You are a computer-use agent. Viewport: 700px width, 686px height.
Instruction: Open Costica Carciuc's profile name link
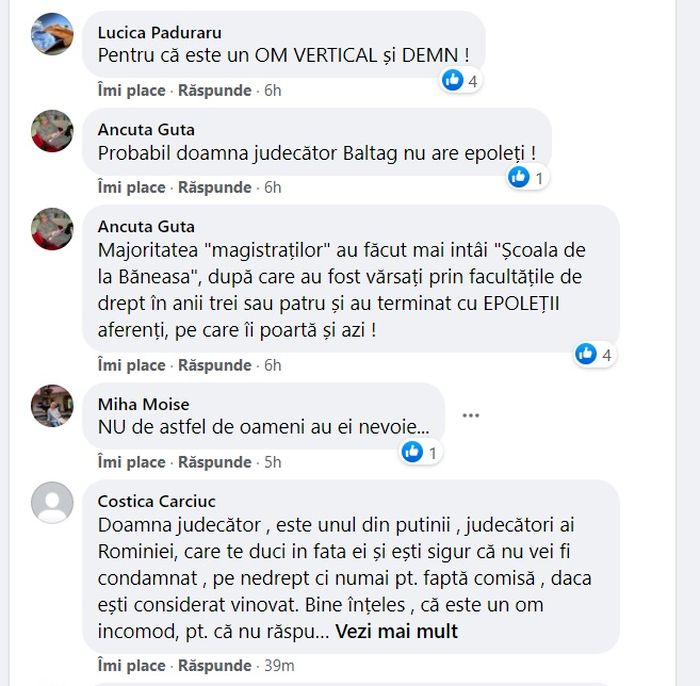[157, 501]
